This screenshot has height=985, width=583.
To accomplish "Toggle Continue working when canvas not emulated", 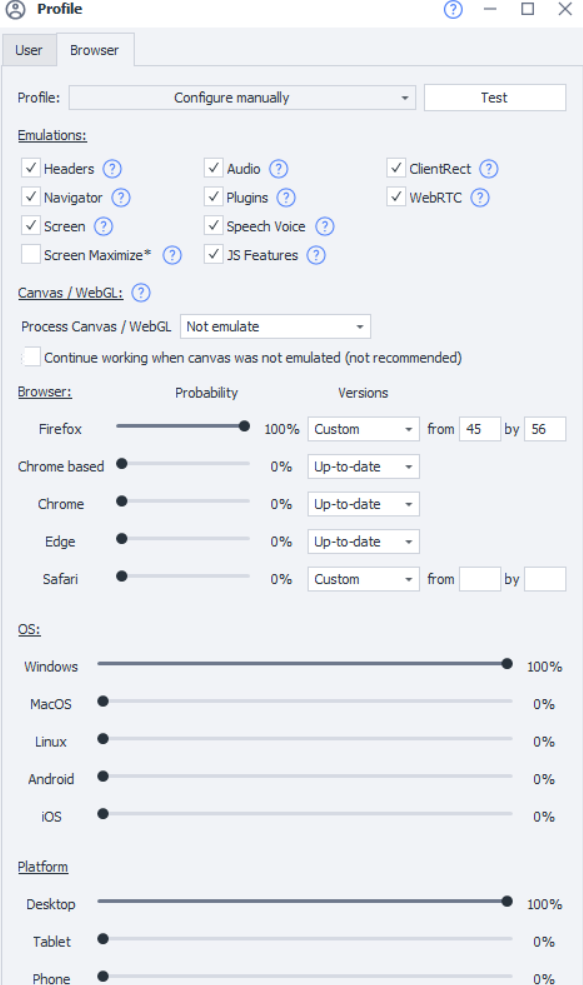I will pos(31,356).
